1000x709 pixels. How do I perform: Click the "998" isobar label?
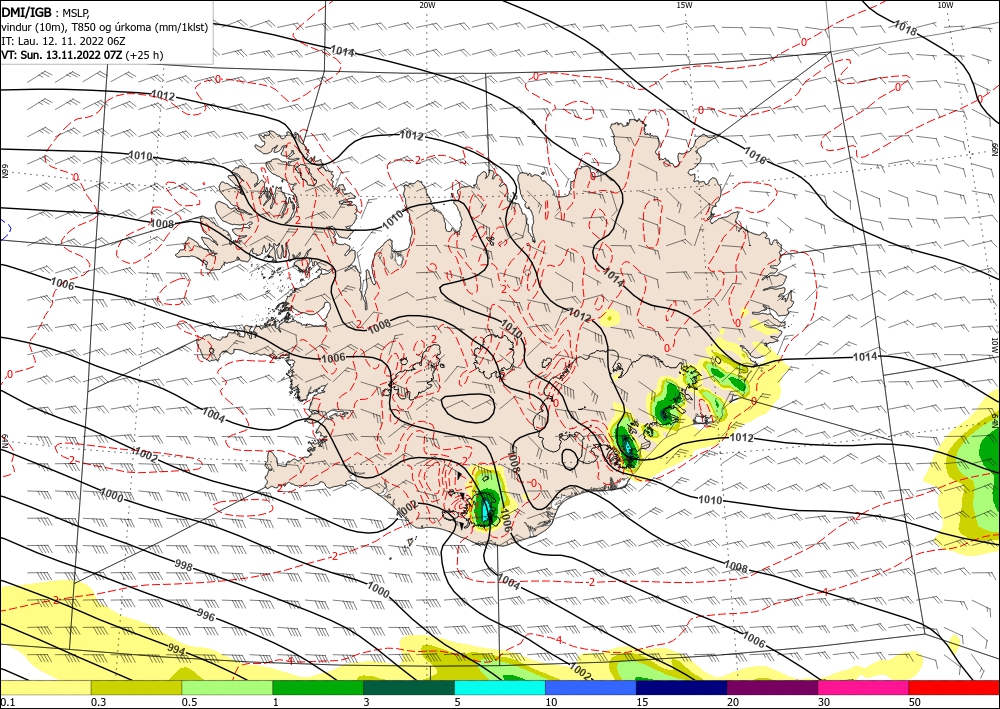point(183,565)
